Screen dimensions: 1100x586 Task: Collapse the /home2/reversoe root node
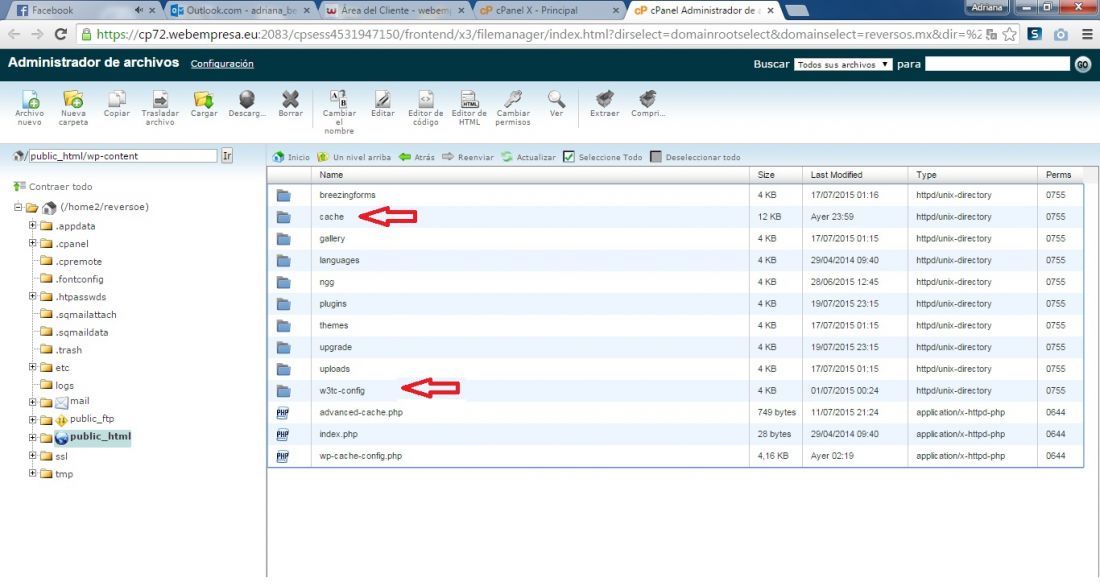coord(18,207)
